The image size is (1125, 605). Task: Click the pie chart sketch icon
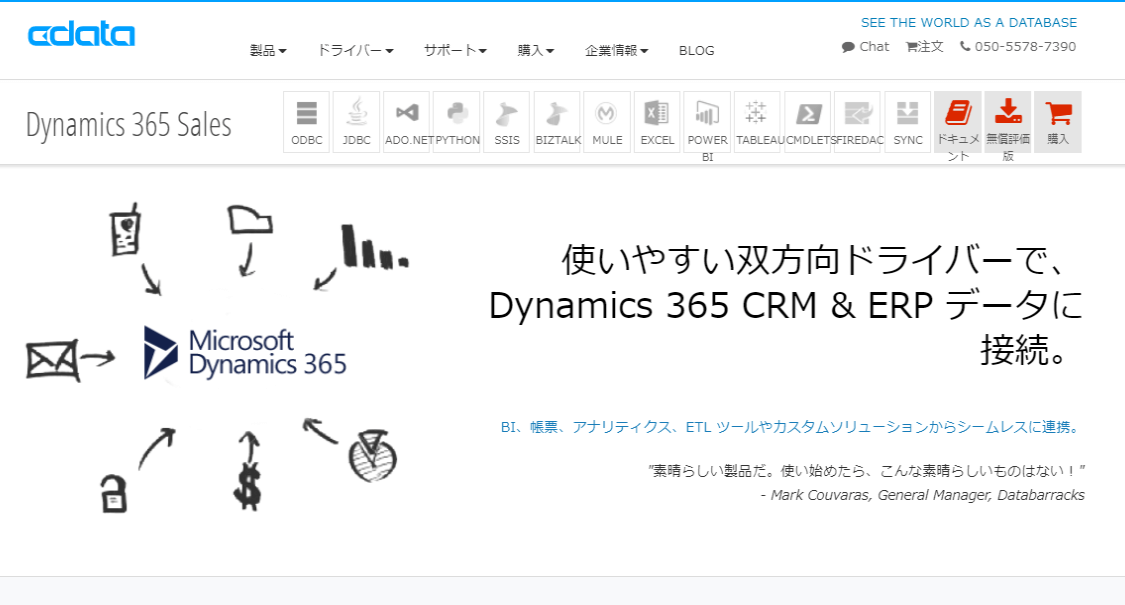[372, 456]
